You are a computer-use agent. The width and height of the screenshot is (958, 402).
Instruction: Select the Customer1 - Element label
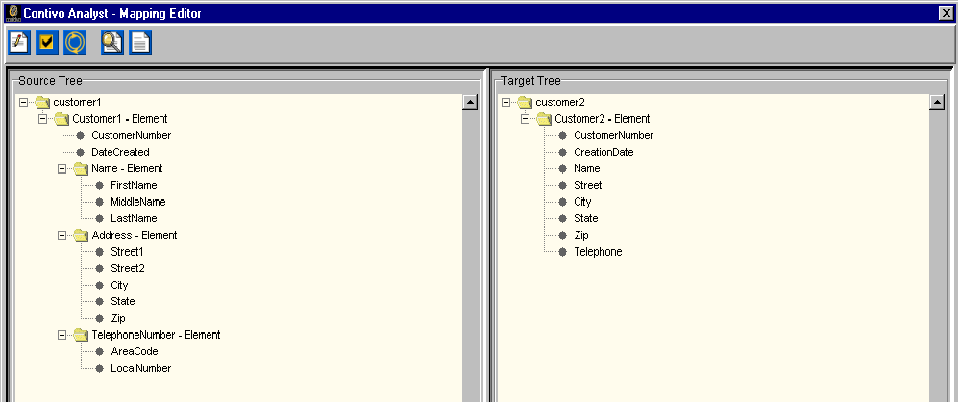(120, 119)
